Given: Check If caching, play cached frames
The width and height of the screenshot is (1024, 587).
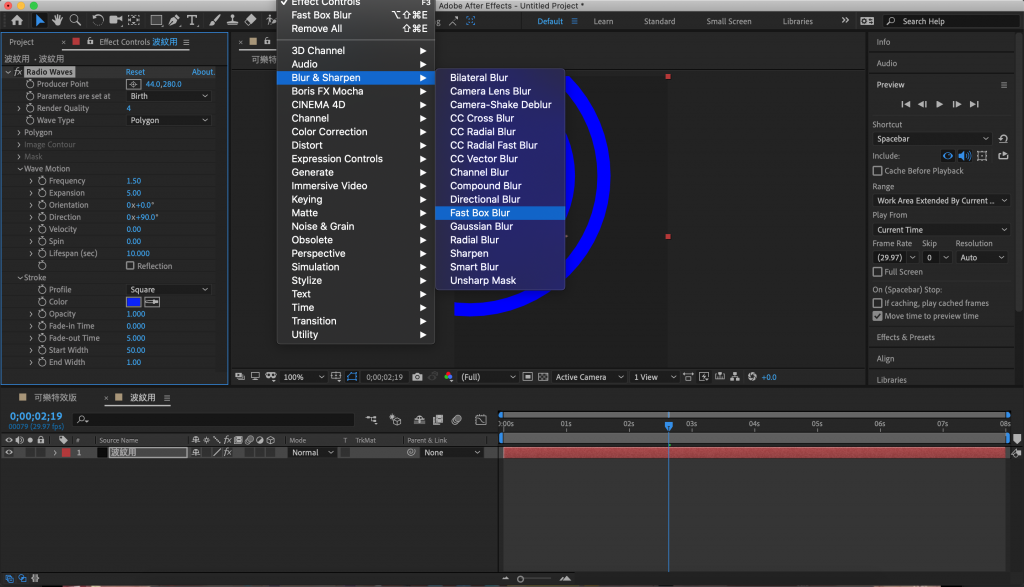Looking at the screenshot, I should pos(877,303).
